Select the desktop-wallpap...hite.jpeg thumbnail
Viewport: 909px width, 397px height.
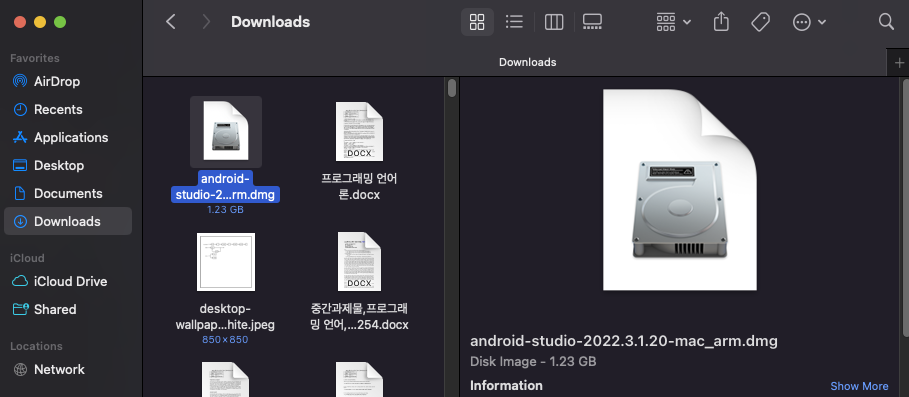click(226, 262)
